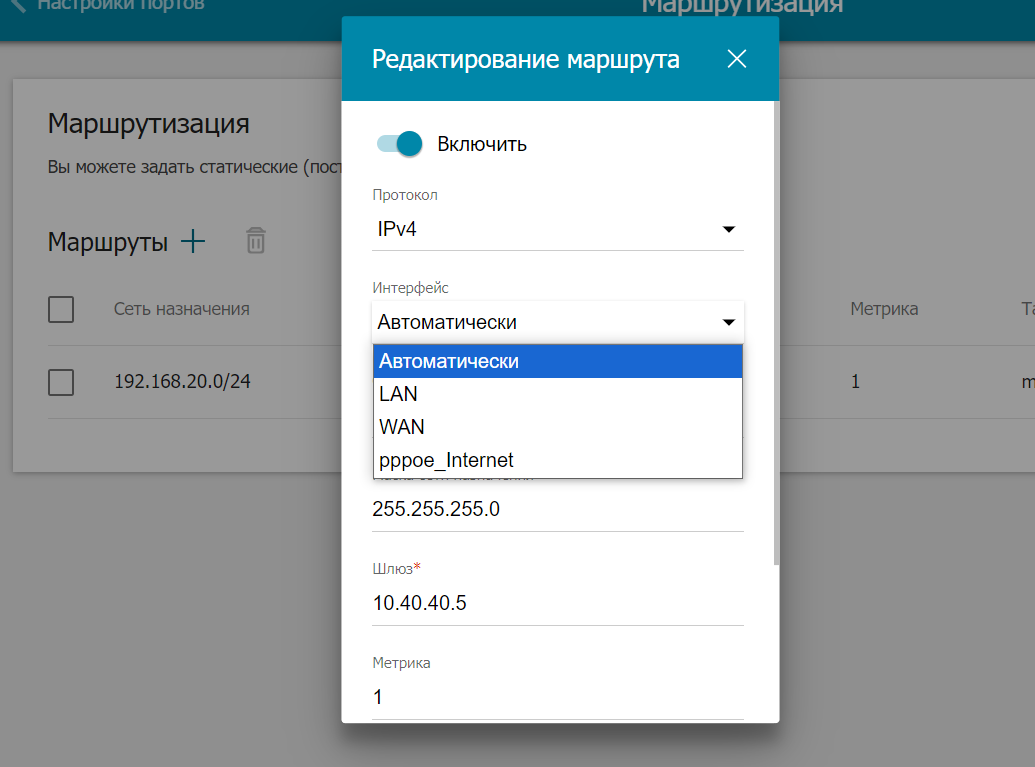
Task: Click the Шлюз field 10.40.40.5
Action: click(x=558, y=603)
